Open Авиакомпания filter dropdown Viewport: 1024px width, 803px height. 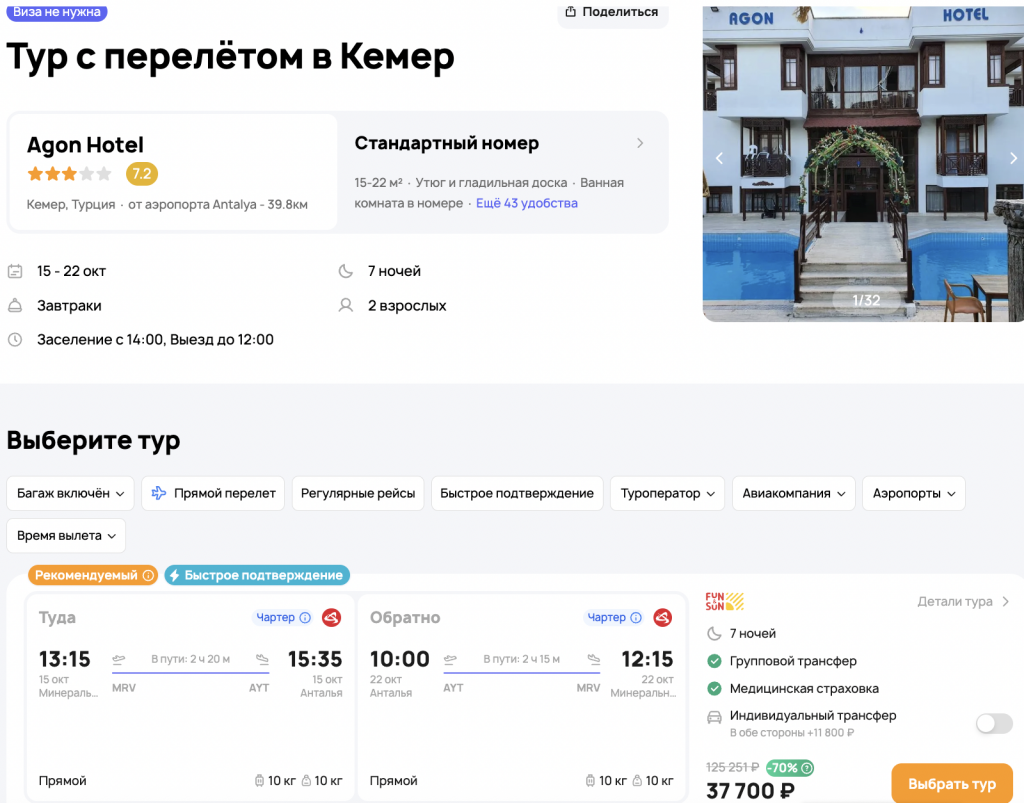[x=793, y=493]
